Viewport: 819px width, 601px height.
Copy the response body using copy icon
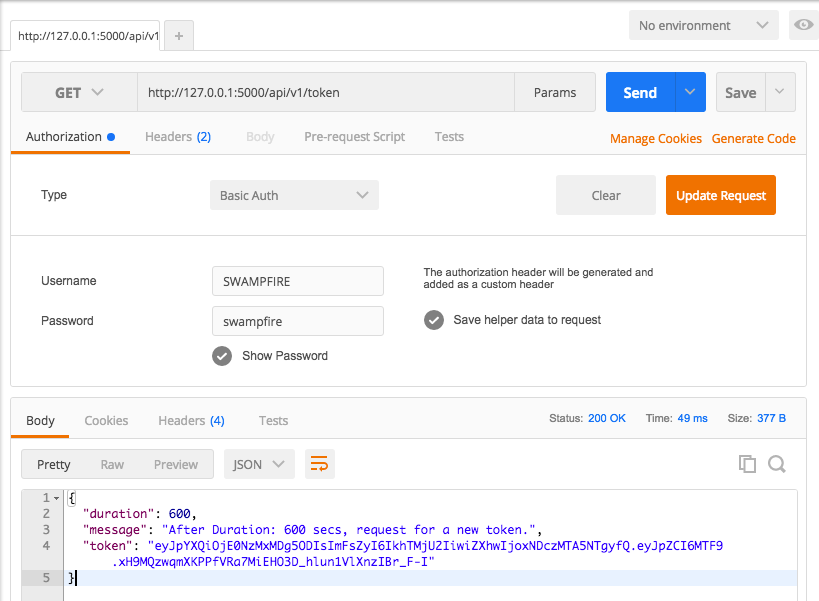[x=747, y=464]
